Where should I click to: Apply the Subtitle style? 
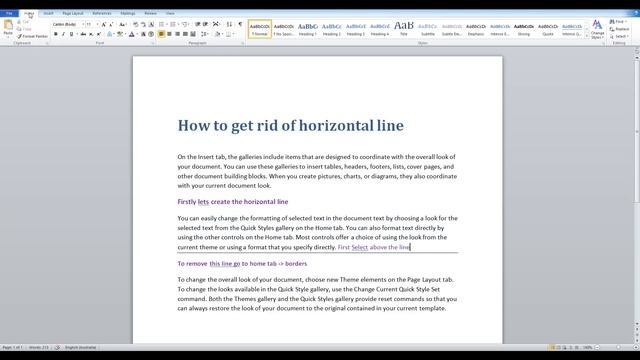[428, 29]
